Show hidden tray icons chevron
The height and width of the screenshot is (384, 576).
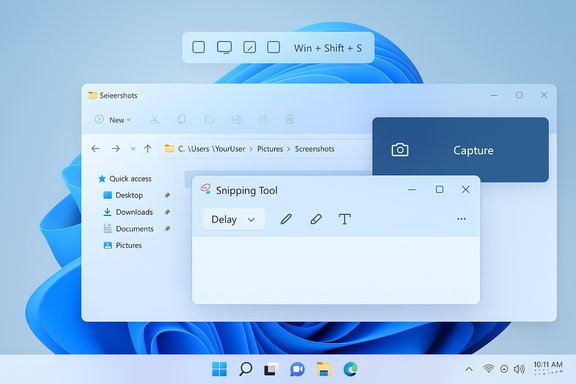click(469, 369)
